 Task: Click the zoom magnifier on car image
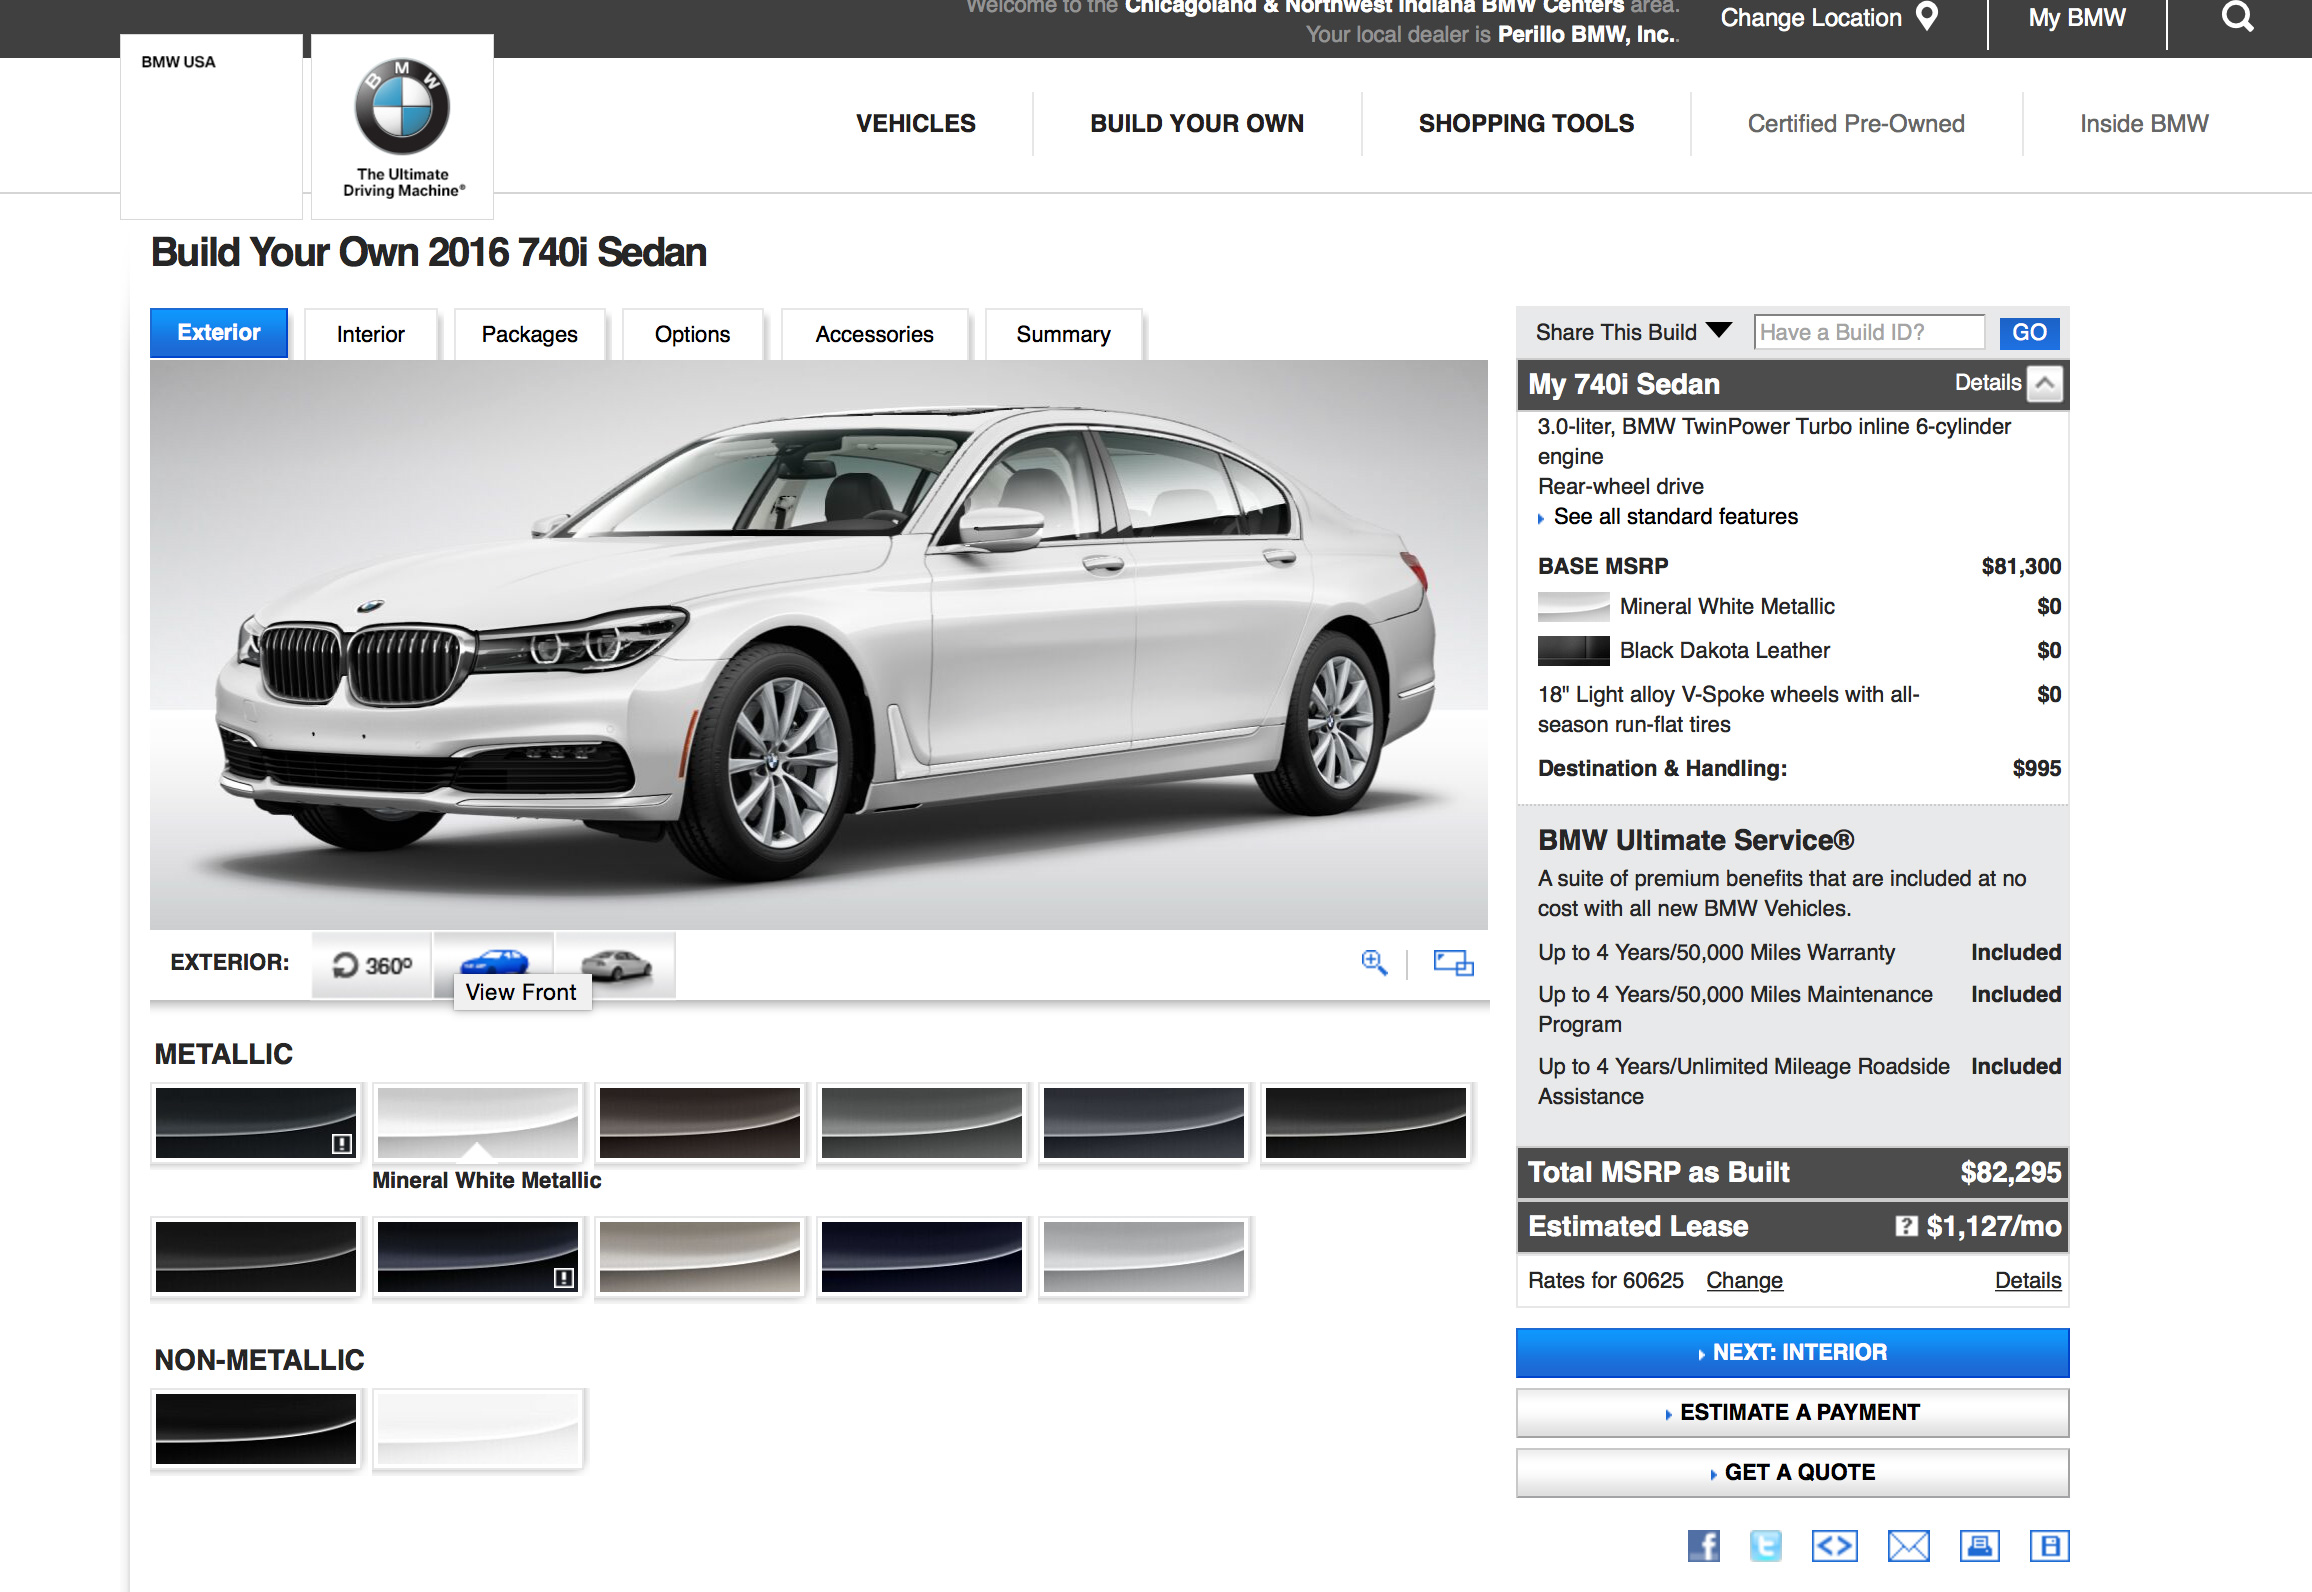[x=1374, y=963]
